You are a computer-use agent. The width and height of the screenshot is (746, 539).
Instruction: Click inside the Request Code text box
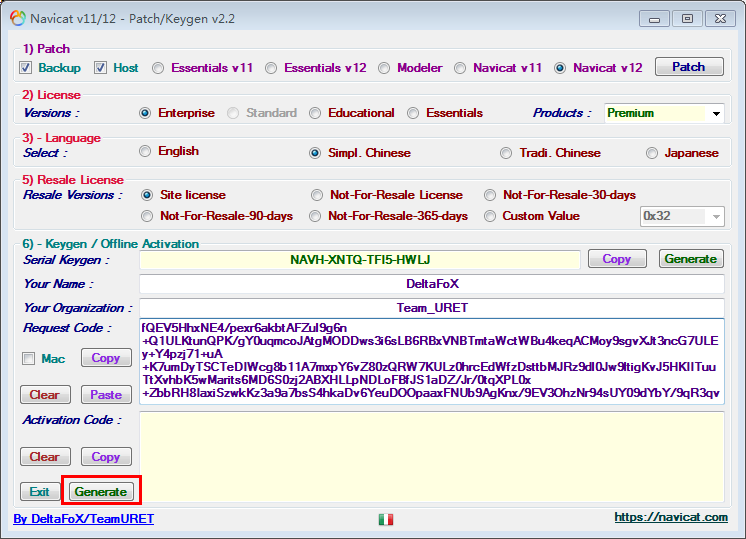432,362
